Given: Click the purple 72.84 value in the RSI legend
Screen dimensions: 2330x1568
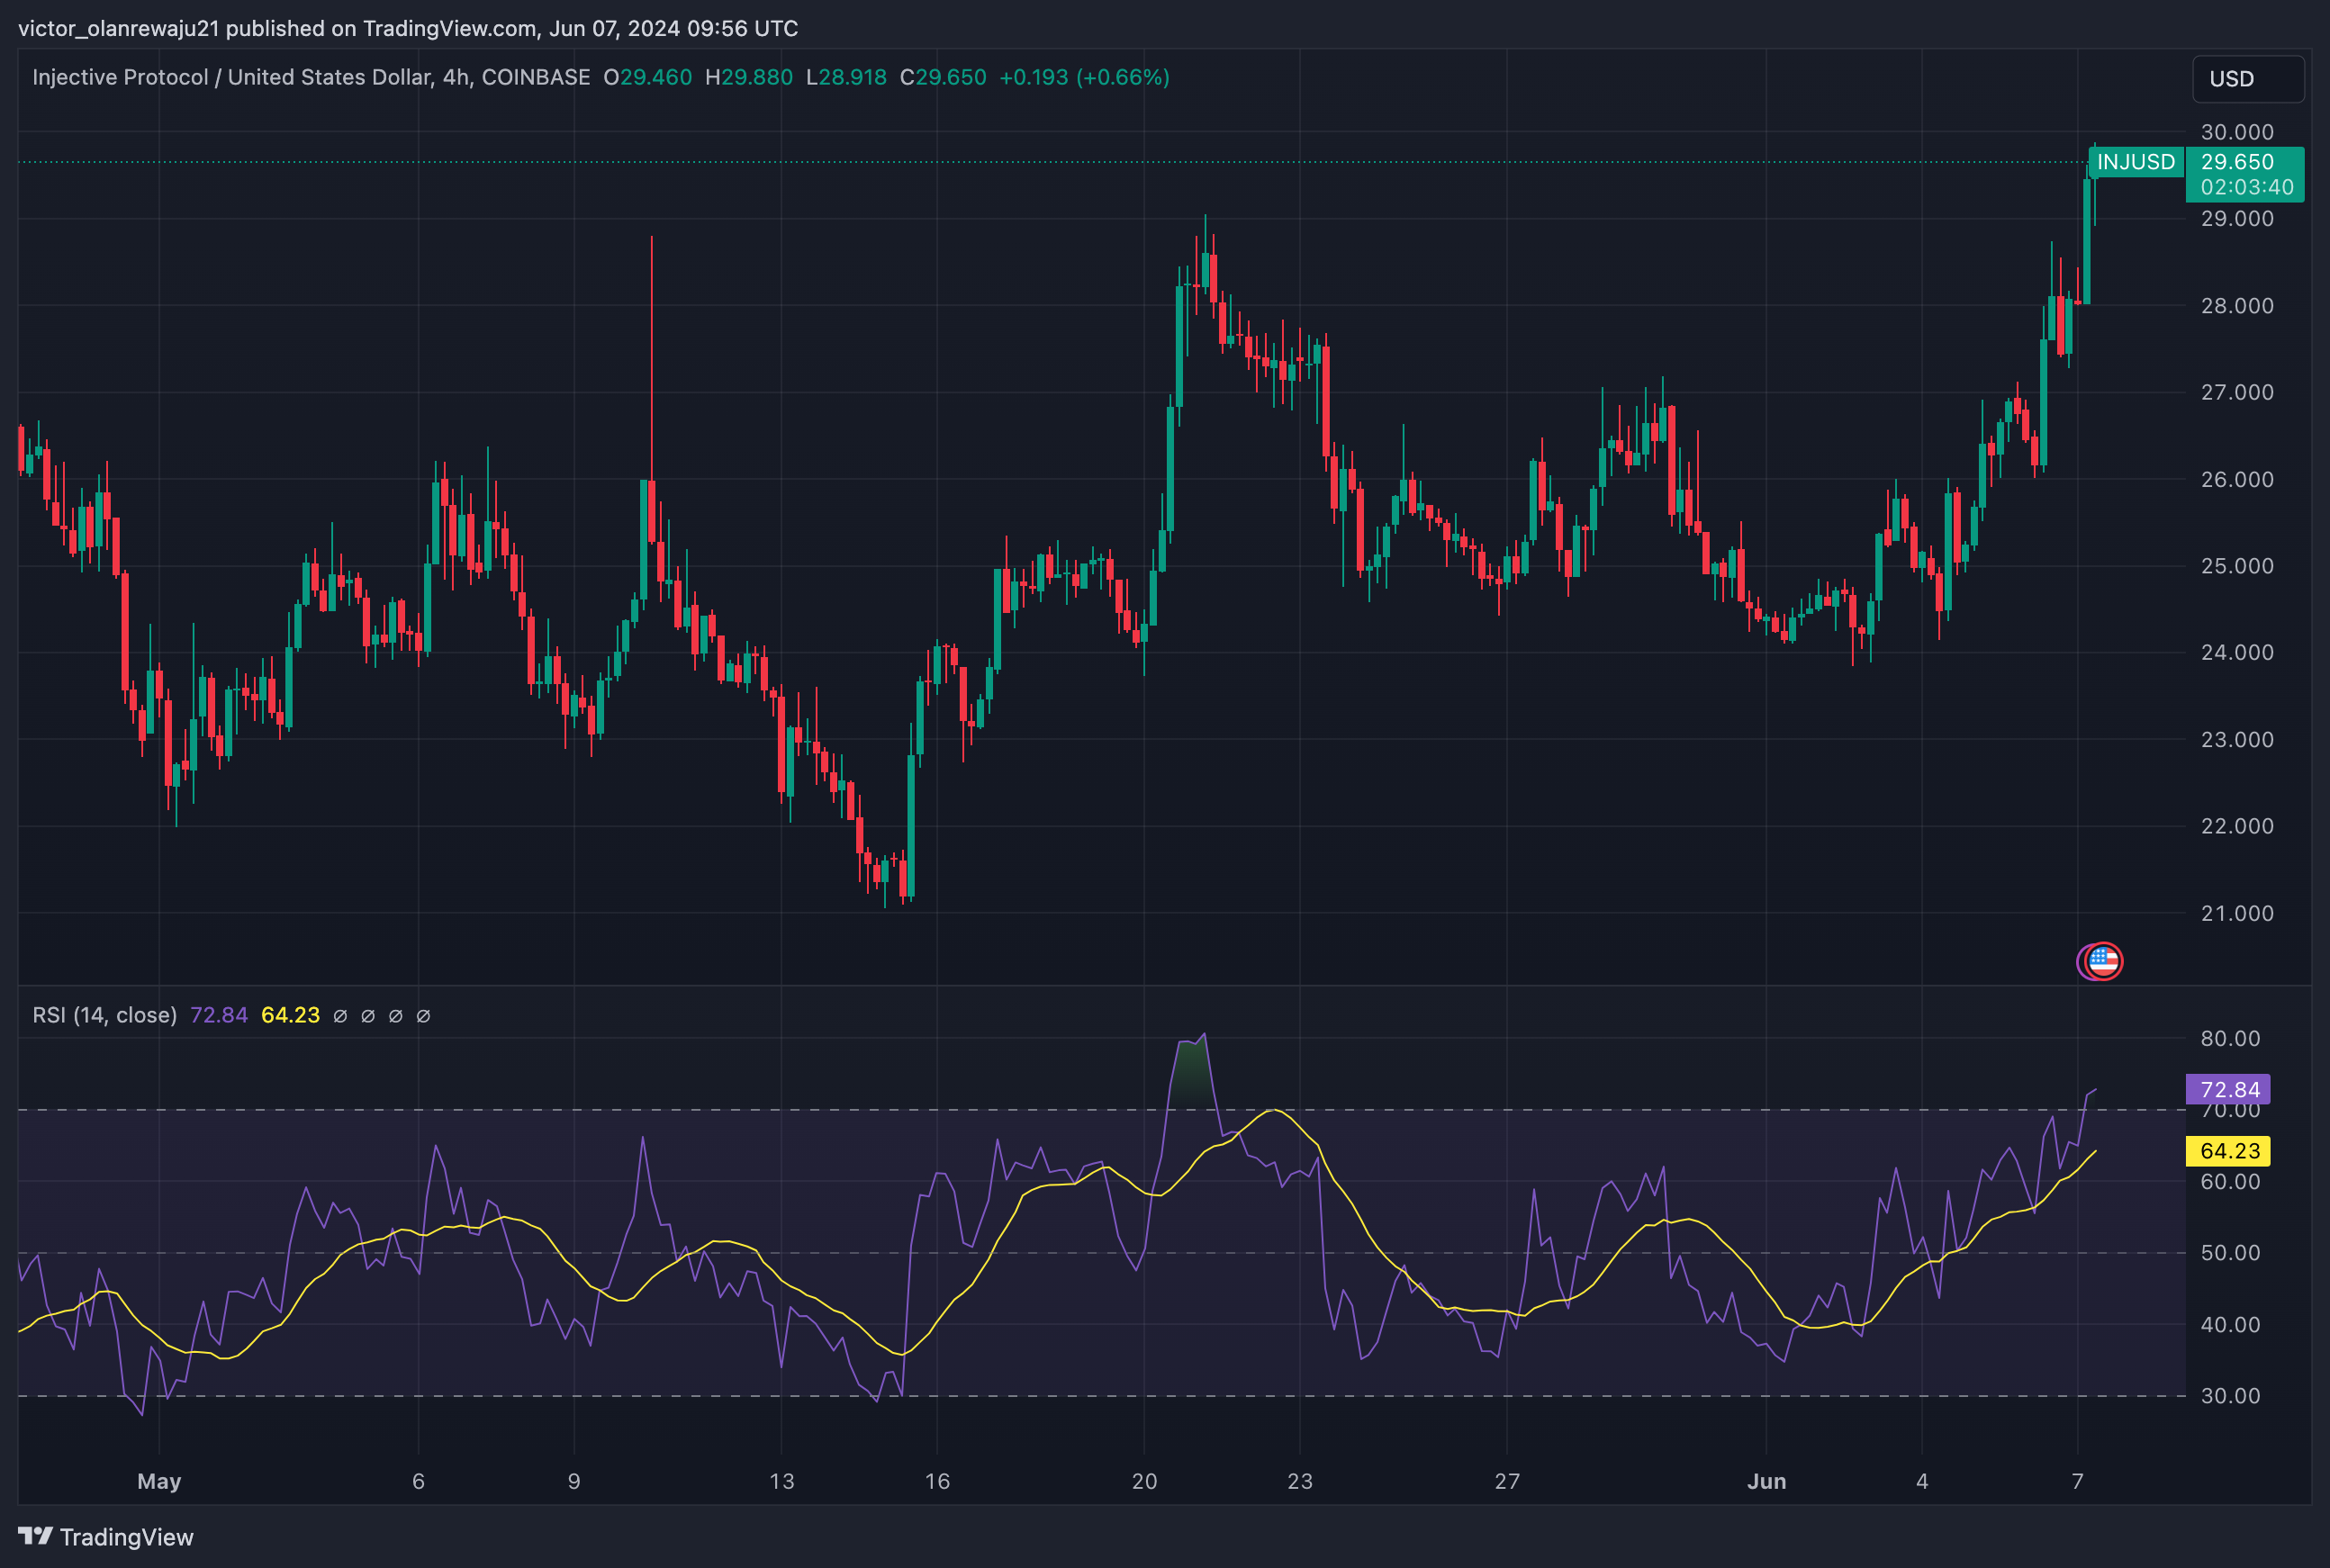Looking at the screenshot, I should pos(218,1015).
